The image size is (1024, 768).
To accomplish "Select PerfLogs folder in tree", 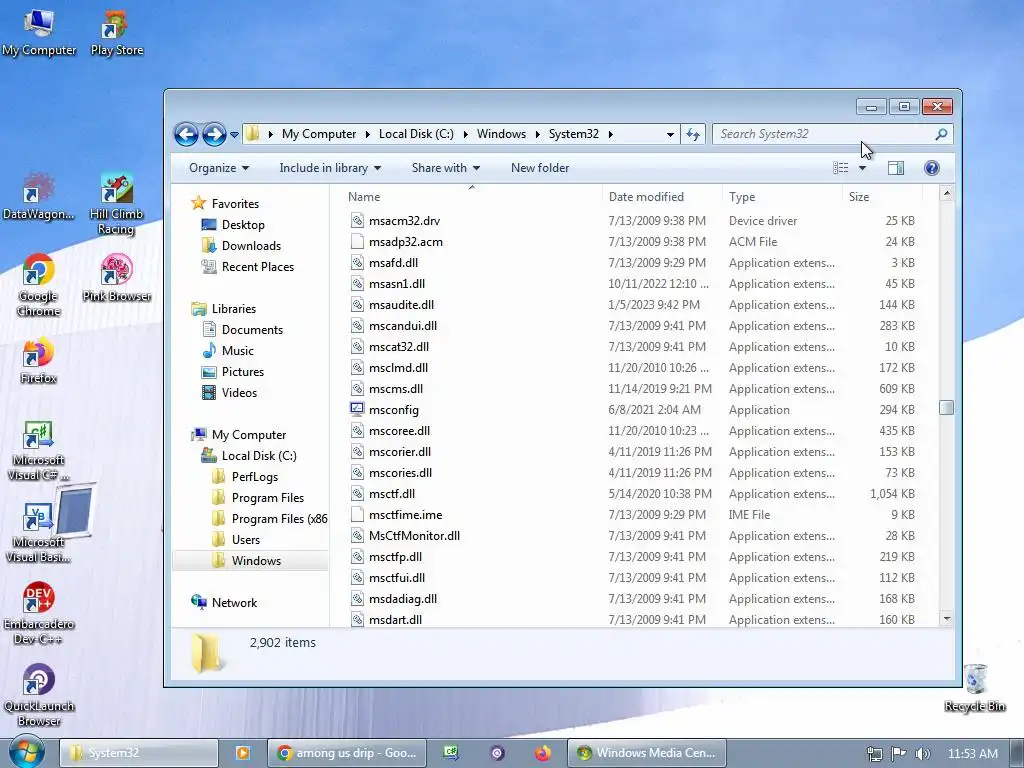I will 246,477.
